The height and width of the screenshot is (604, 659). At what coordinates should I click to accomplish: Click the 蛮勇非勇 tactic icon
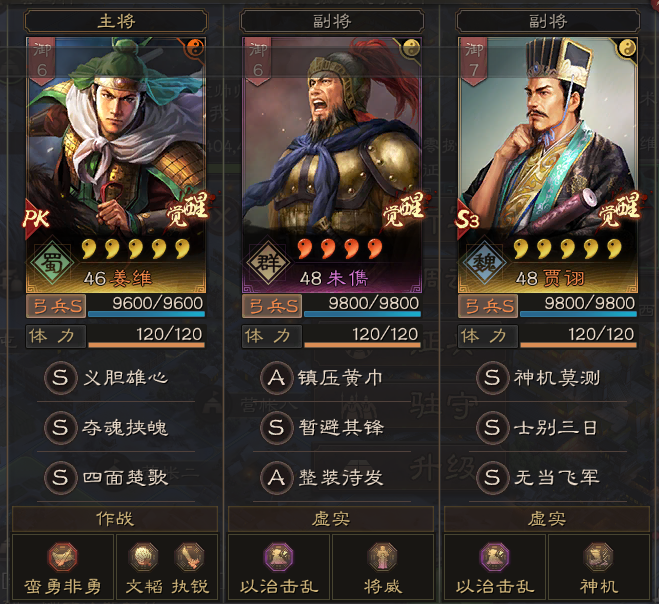tap(62, 557)
